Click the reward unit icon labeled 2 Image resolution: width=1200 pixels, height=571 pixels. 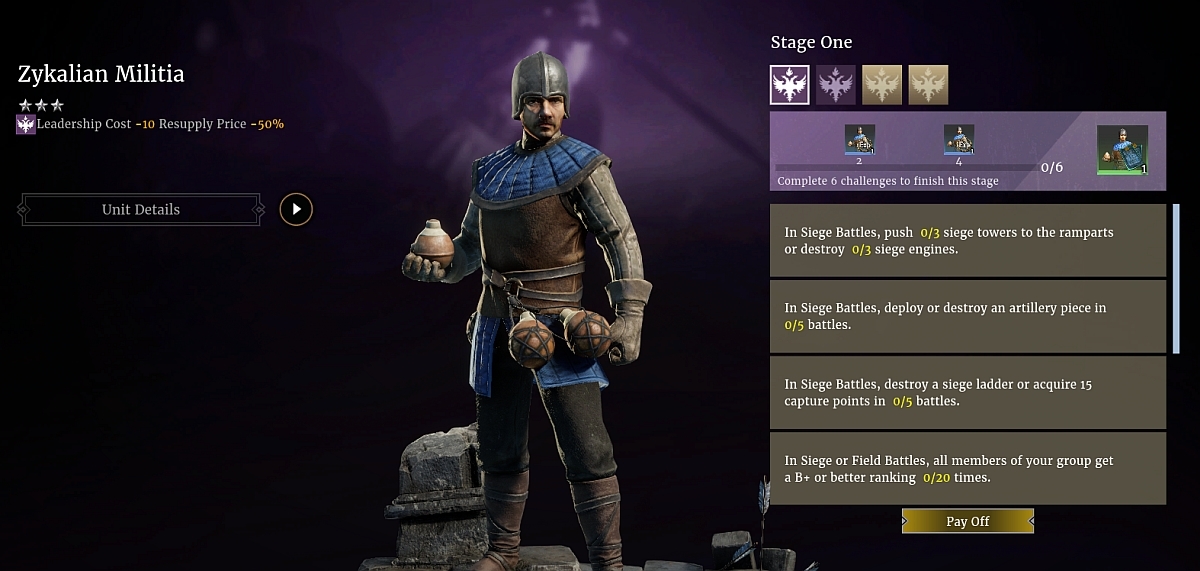click(860, 140)
